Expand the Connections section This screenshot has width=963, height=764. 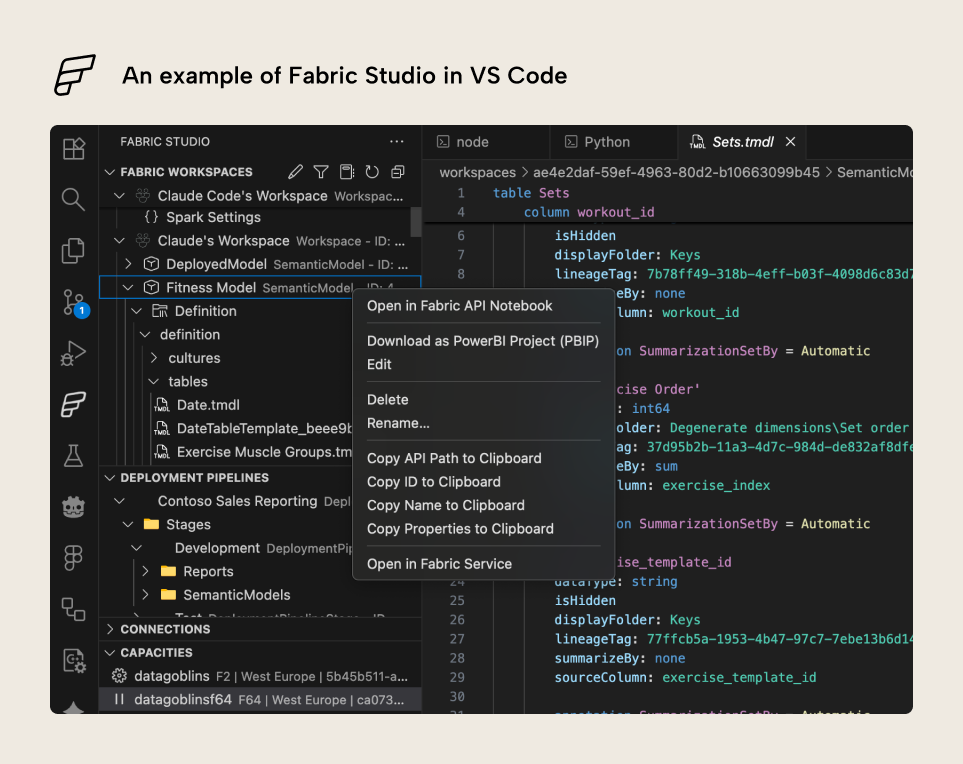[110, 629]
